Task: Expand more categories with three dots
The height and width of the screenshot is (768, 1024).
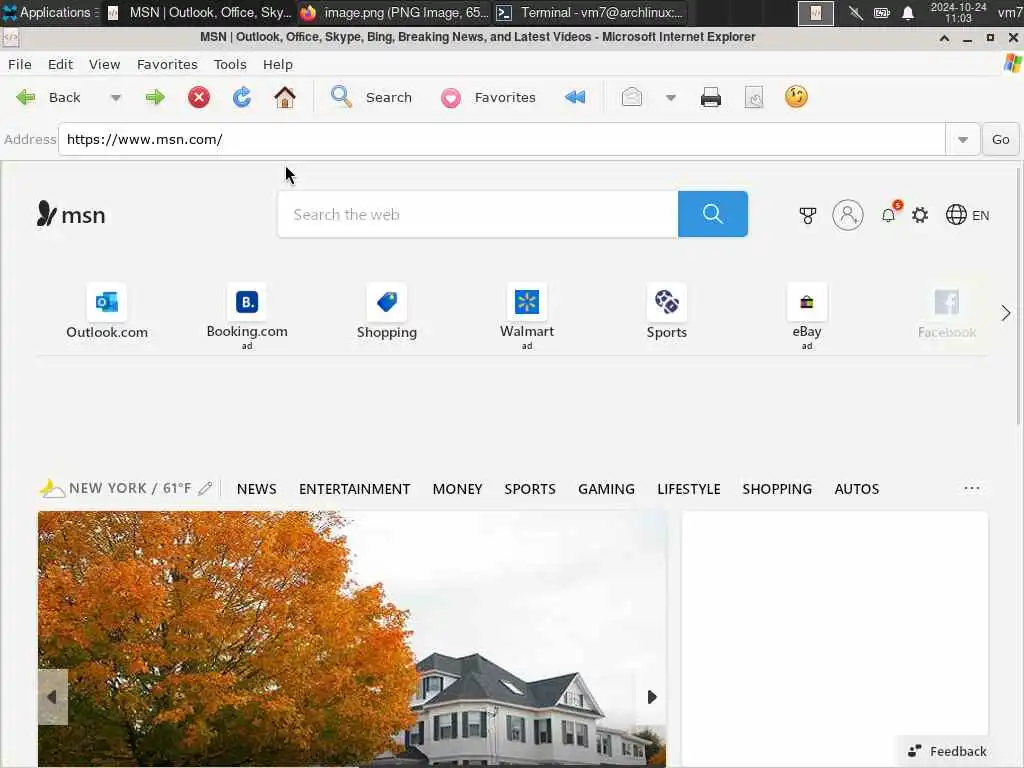Action: click(972, 488)
